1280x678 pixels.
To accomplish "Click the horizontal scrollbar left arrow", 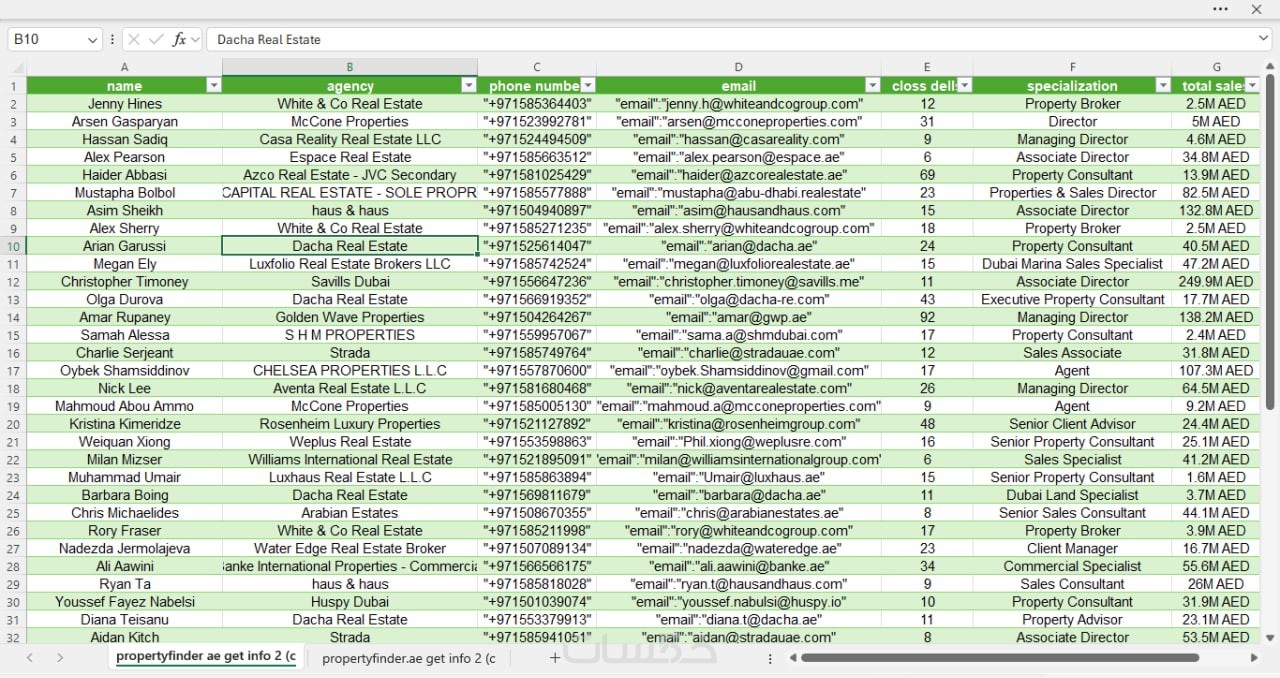I will (793, 658).
